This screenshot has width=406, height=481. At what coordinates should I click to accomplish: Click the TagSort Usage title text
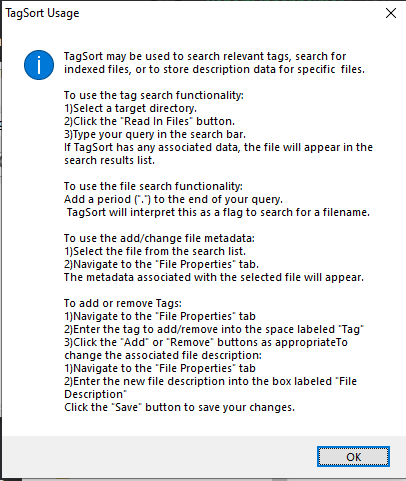[42, 13]
